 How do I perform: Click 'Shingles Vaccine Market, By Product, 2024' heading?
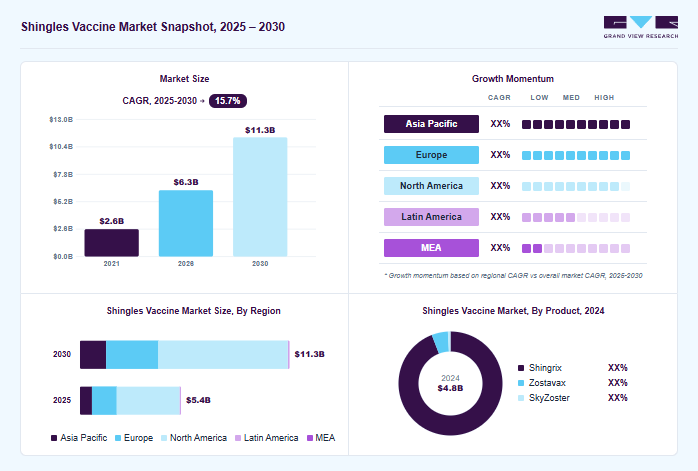click(513, 311)
